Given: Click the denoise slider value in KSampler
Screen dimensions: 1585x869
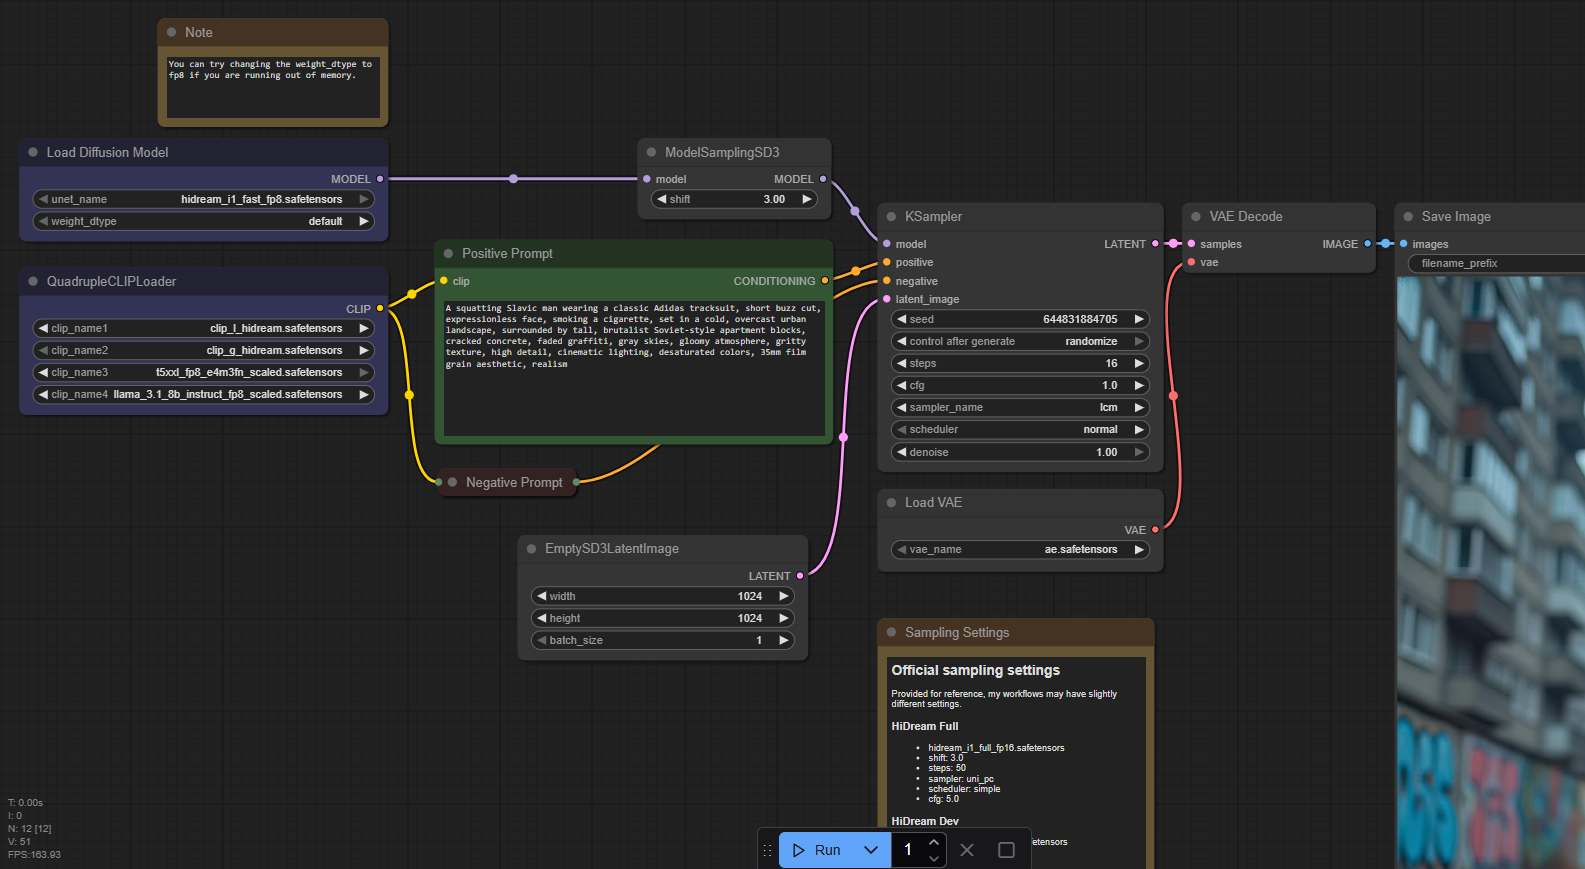Looking at the screenshot, I should (x=1019, y=453).
